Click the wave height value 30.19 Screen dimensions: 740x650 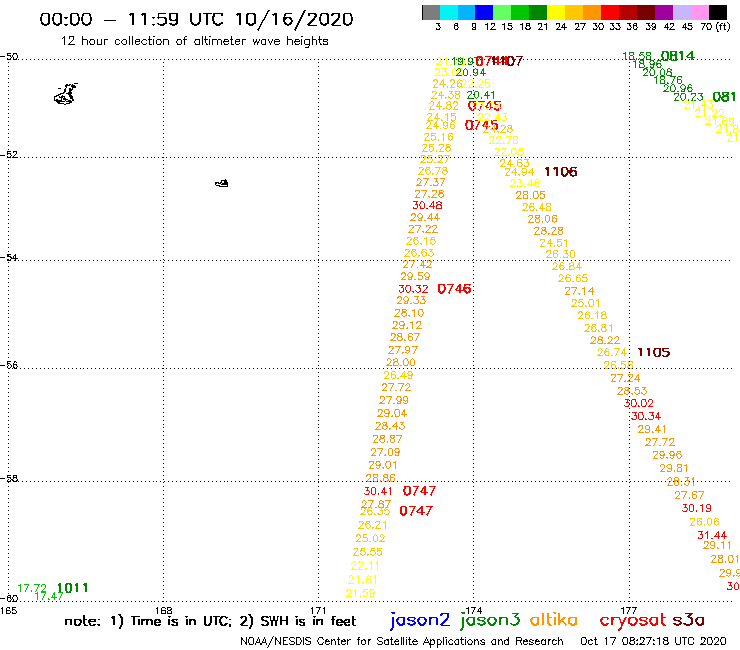tap(697, 508)
